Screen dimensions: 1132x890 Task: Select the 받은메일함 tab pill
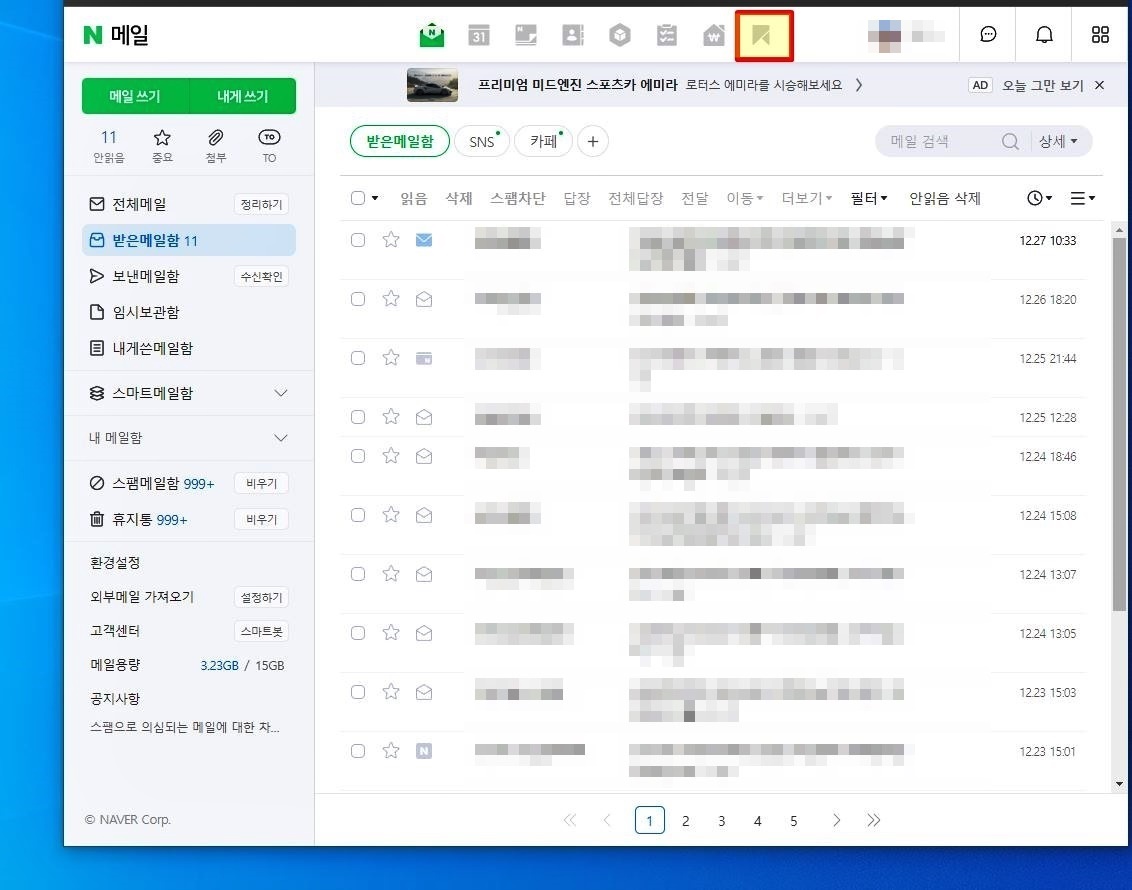click(x=399, y=141)
